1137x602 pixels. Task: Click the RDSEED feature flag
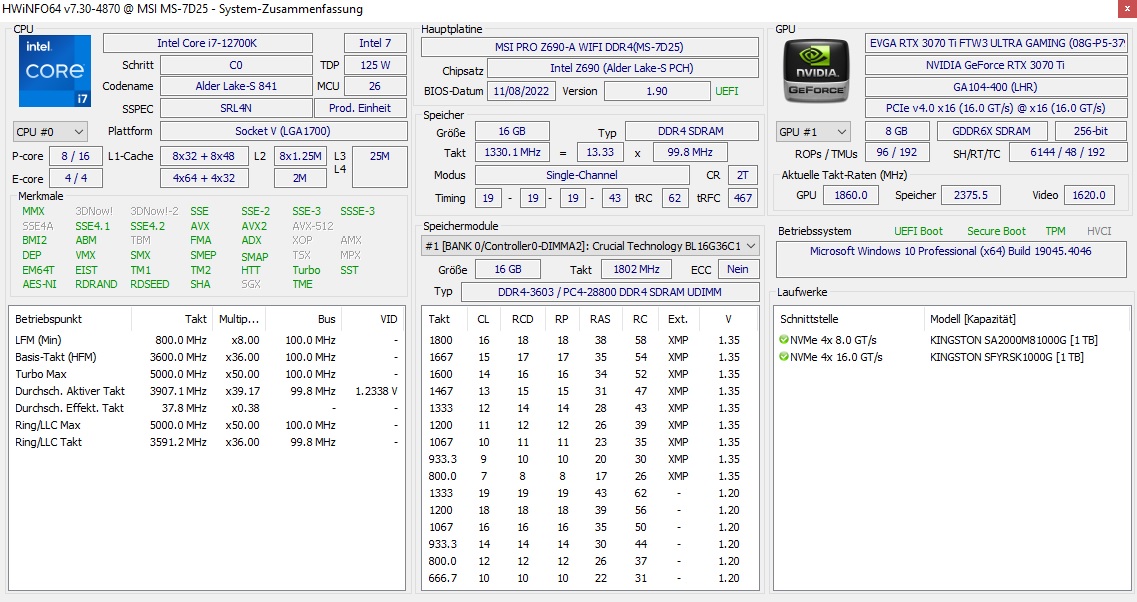pyautogui.click(x=149, y=284)
